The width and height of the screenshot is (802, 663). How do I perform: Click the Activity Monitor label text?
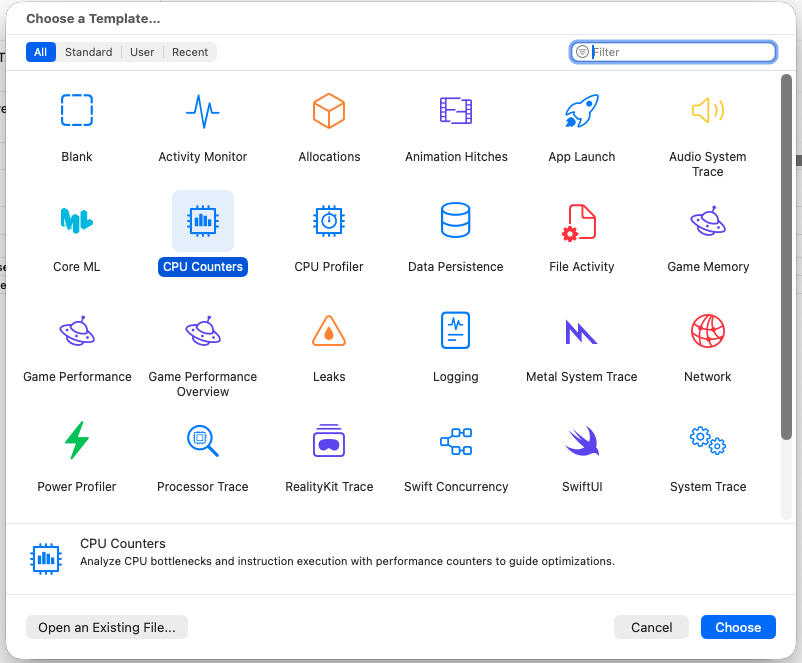(x=203, y=157)
